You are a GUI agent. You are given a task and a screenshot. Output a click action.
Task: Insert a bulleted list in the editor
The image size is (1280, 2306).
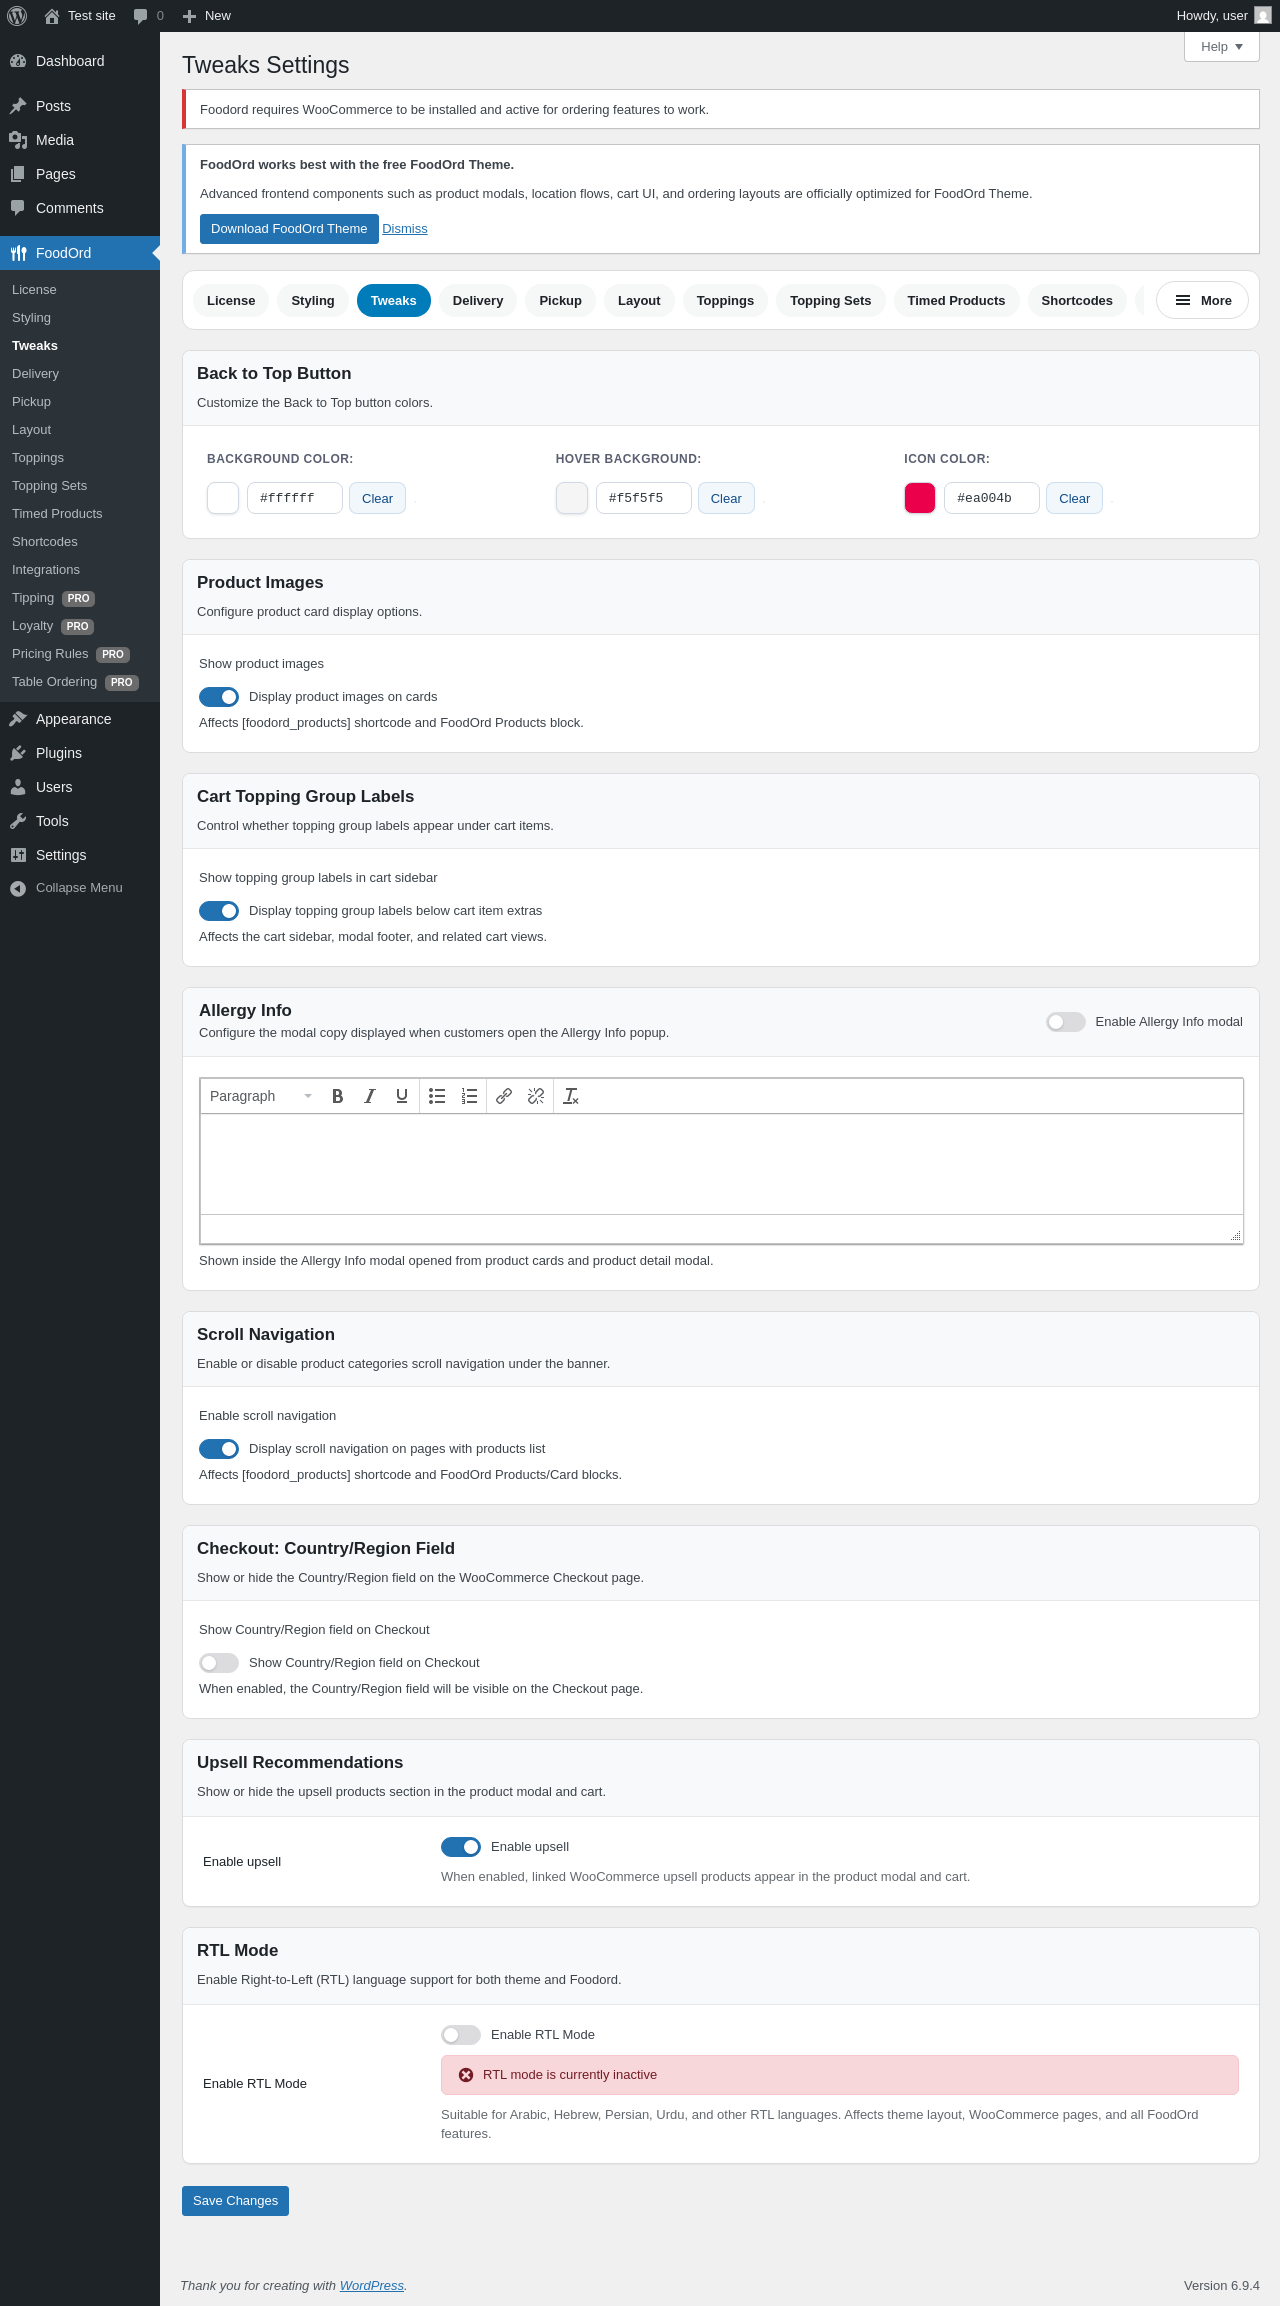click(437, 1096)
